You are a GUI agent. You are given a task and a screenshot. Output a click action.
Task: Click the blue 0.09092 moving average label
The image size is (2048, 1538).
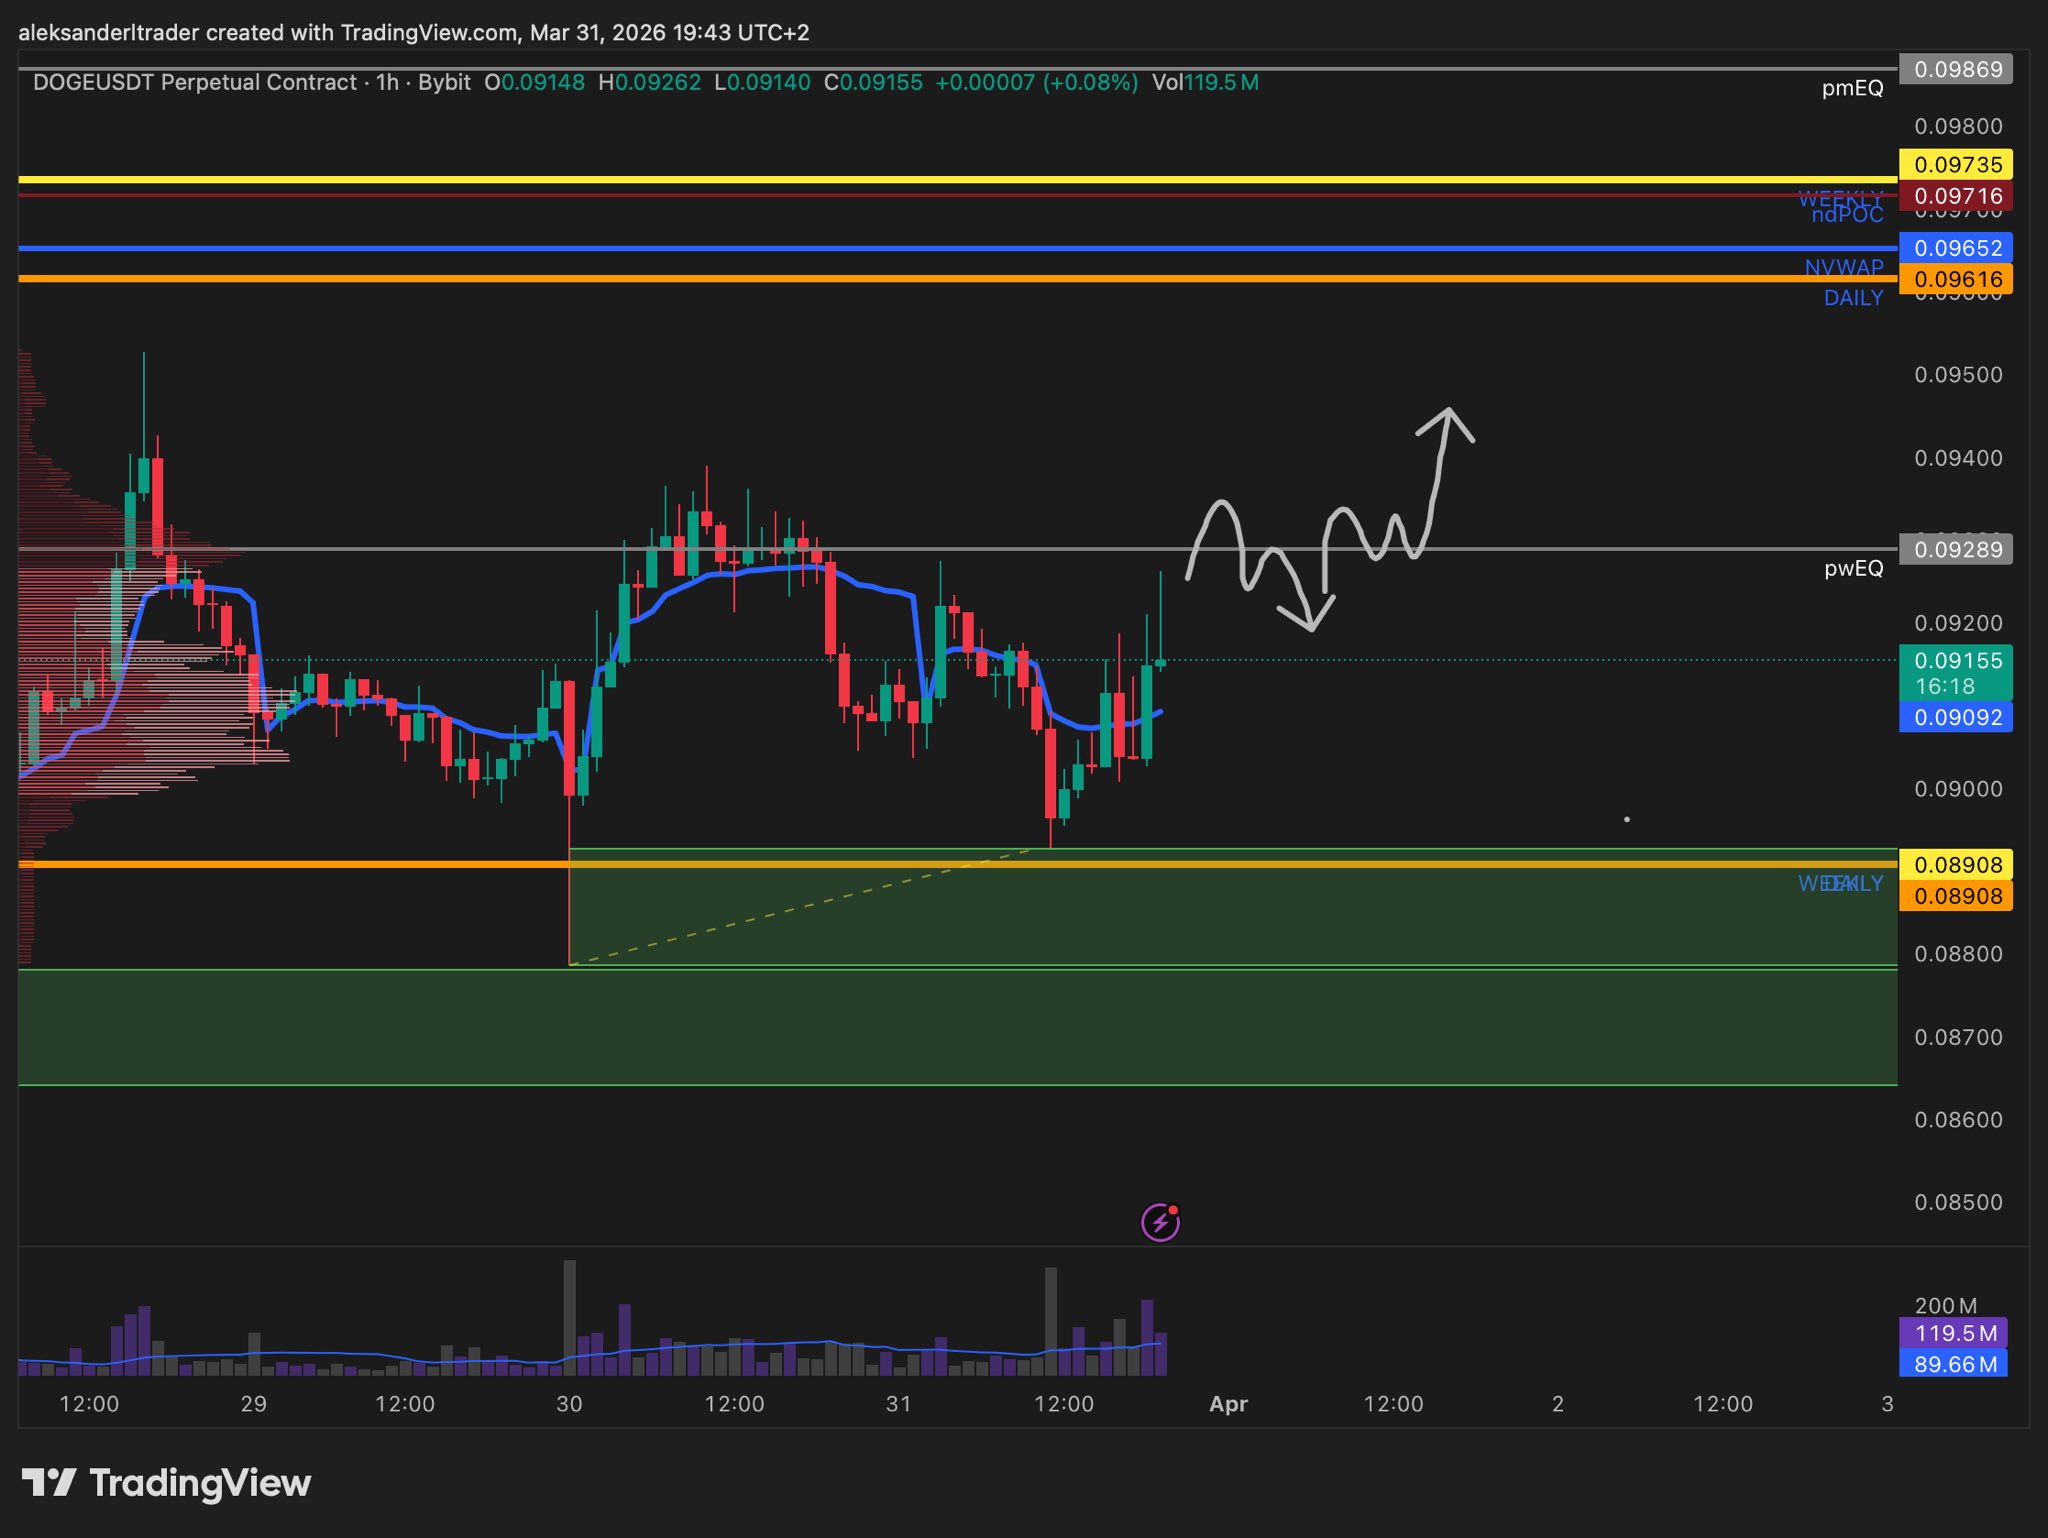(x=1955, y=717)
